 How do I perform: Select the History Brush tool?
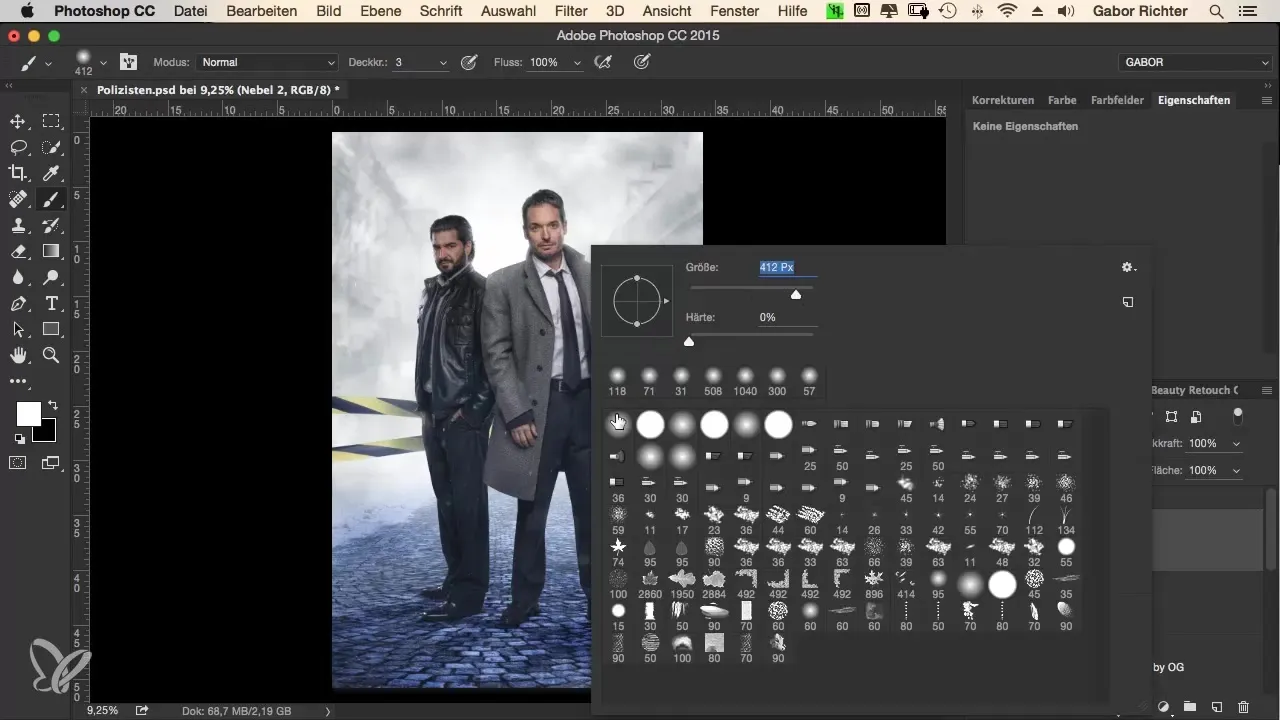tap(51, 226)
